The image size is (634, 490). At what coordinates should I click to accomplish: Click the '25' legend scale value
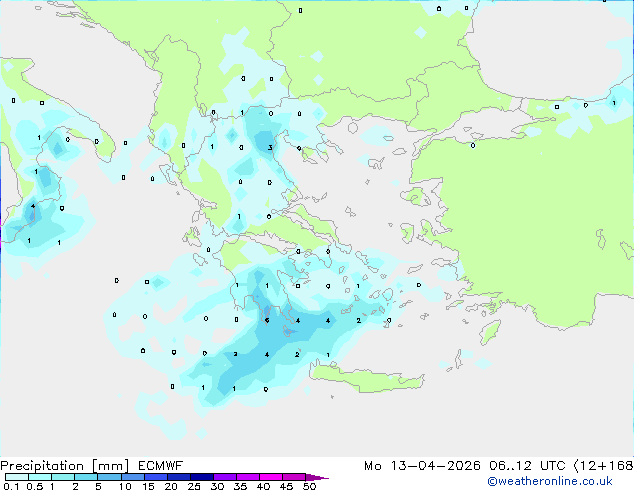pyautogui.click(x=194, y=486)
